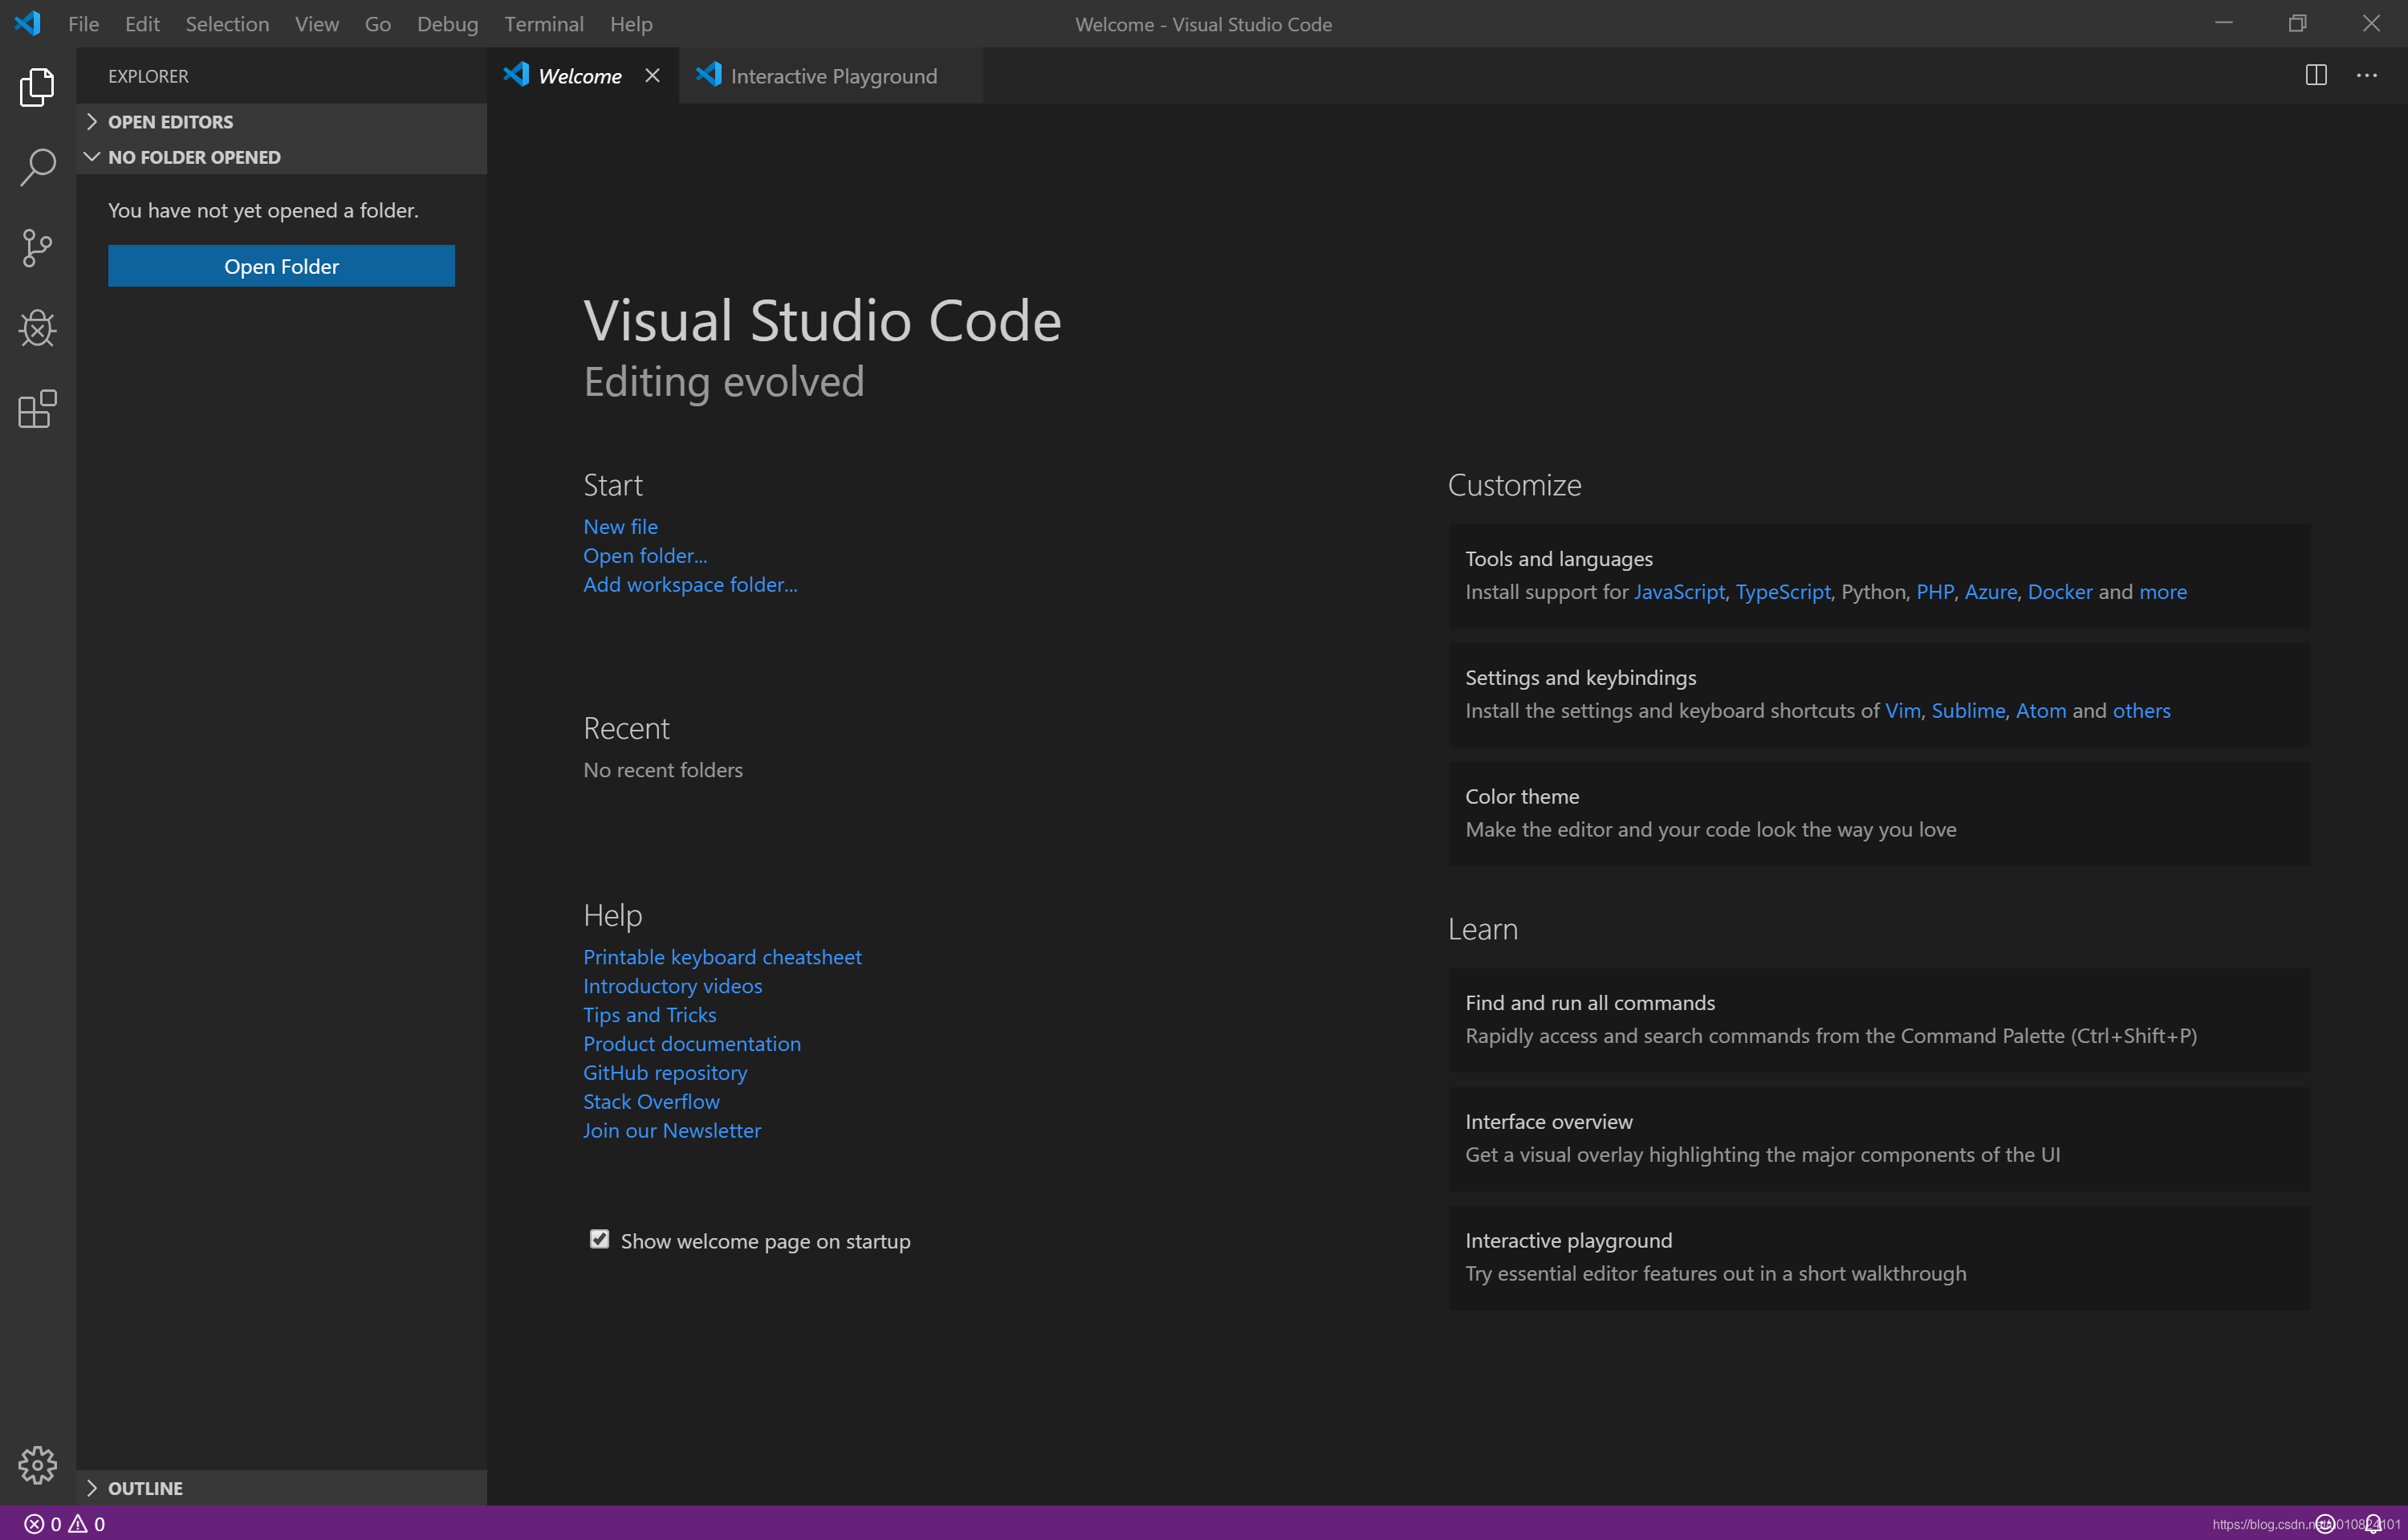Collapse the No Folder Opened section
The height and width of the screenshot is (1540, 2408).
coord(194,157)
